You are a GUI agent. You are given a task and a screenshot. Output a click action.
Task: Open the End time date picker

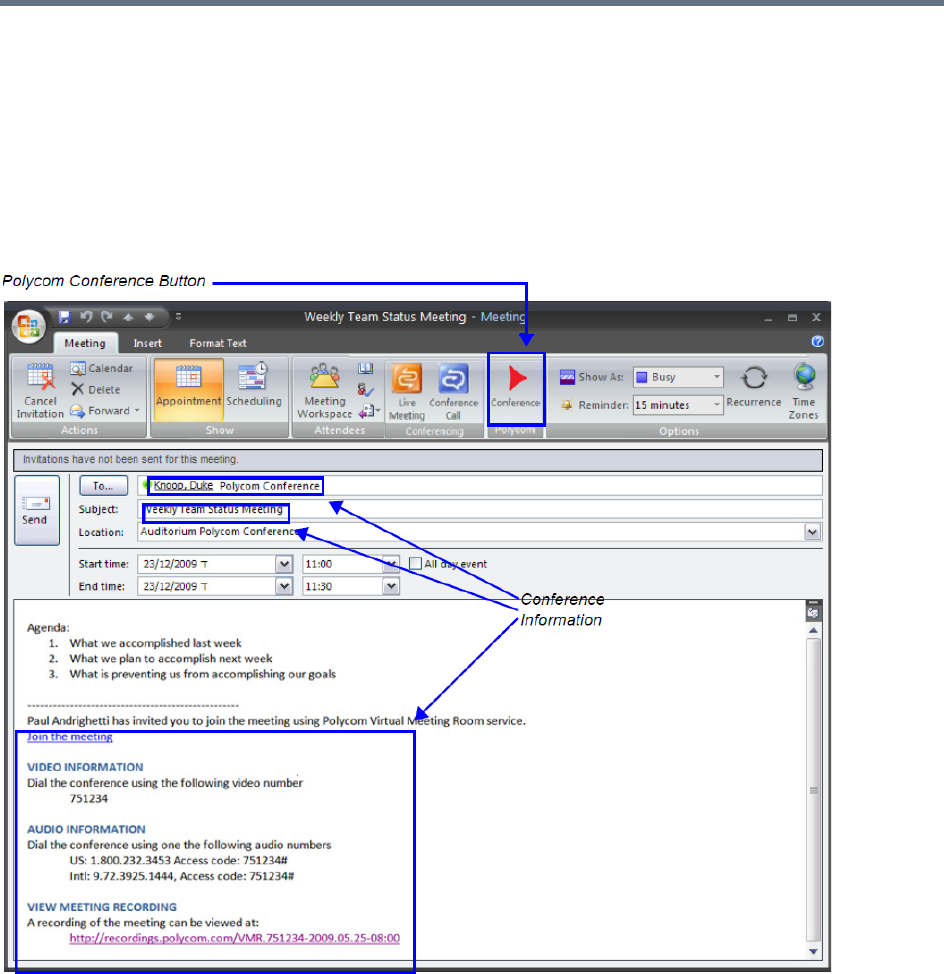coord(284,586)
